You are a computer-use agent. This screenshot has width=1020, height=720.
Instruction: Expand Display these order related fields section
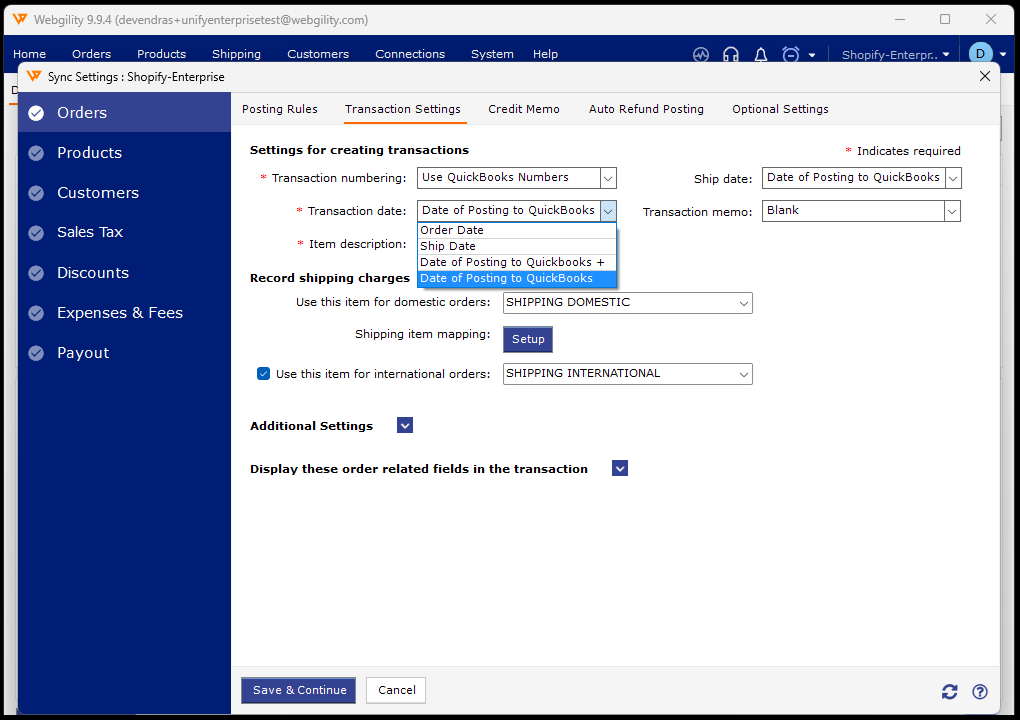click(620, 469)
